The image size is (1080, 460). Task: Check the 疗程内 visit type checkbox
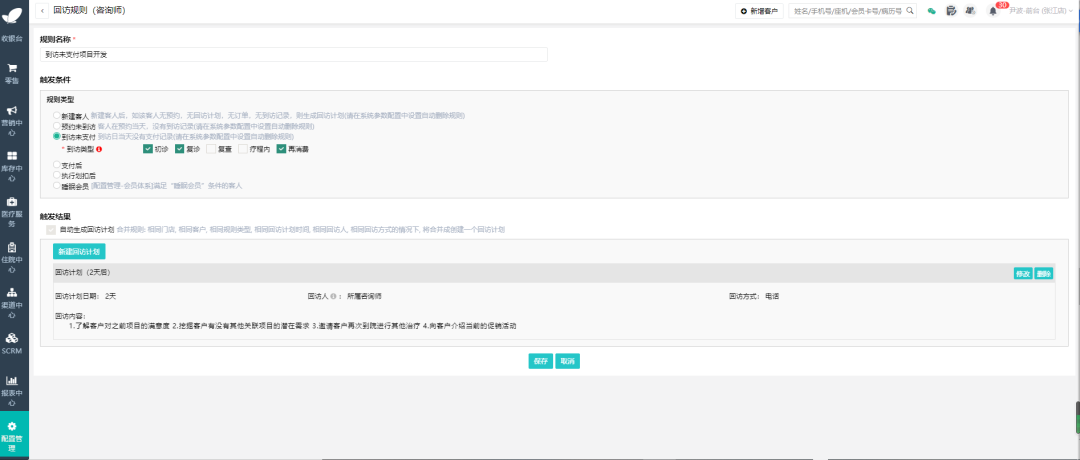[243, 149]
